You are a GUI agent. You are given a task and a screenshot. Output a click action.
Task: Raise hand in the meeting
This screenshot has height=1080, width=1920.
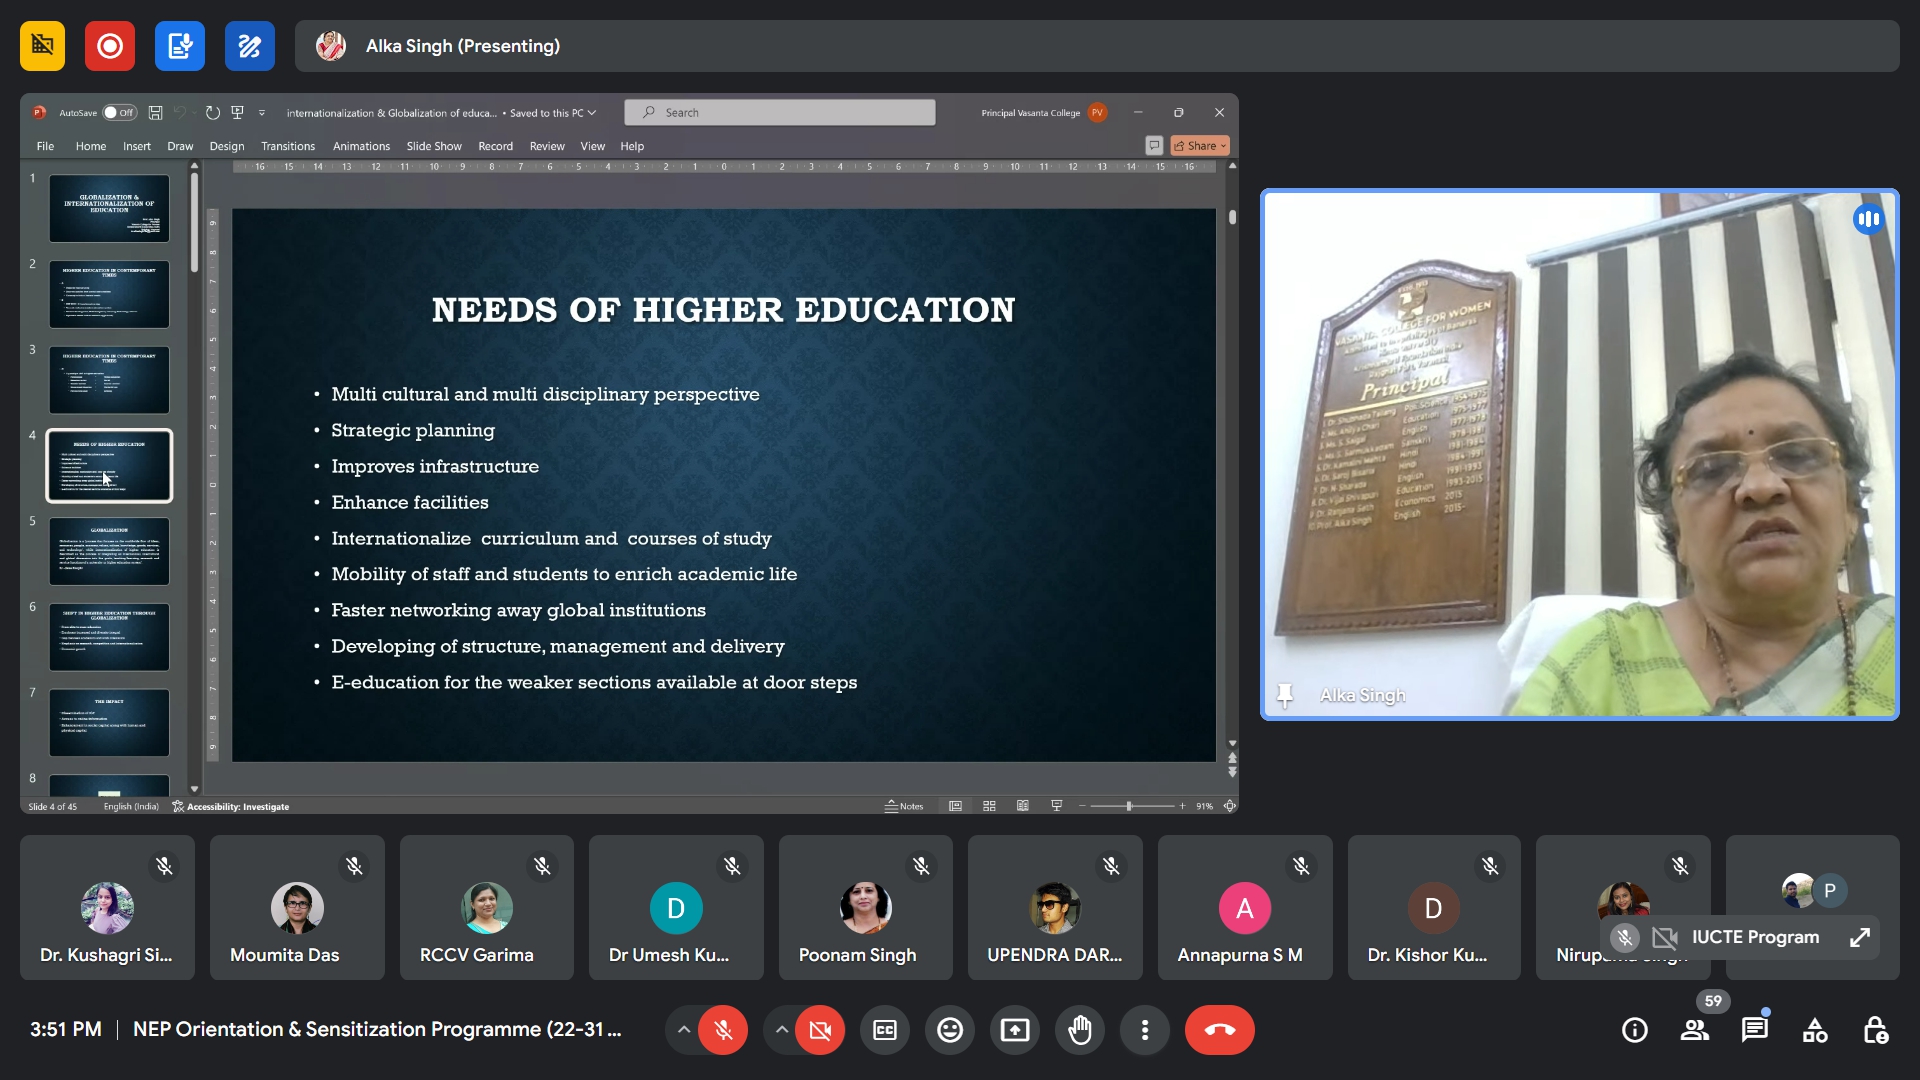1080,1030
